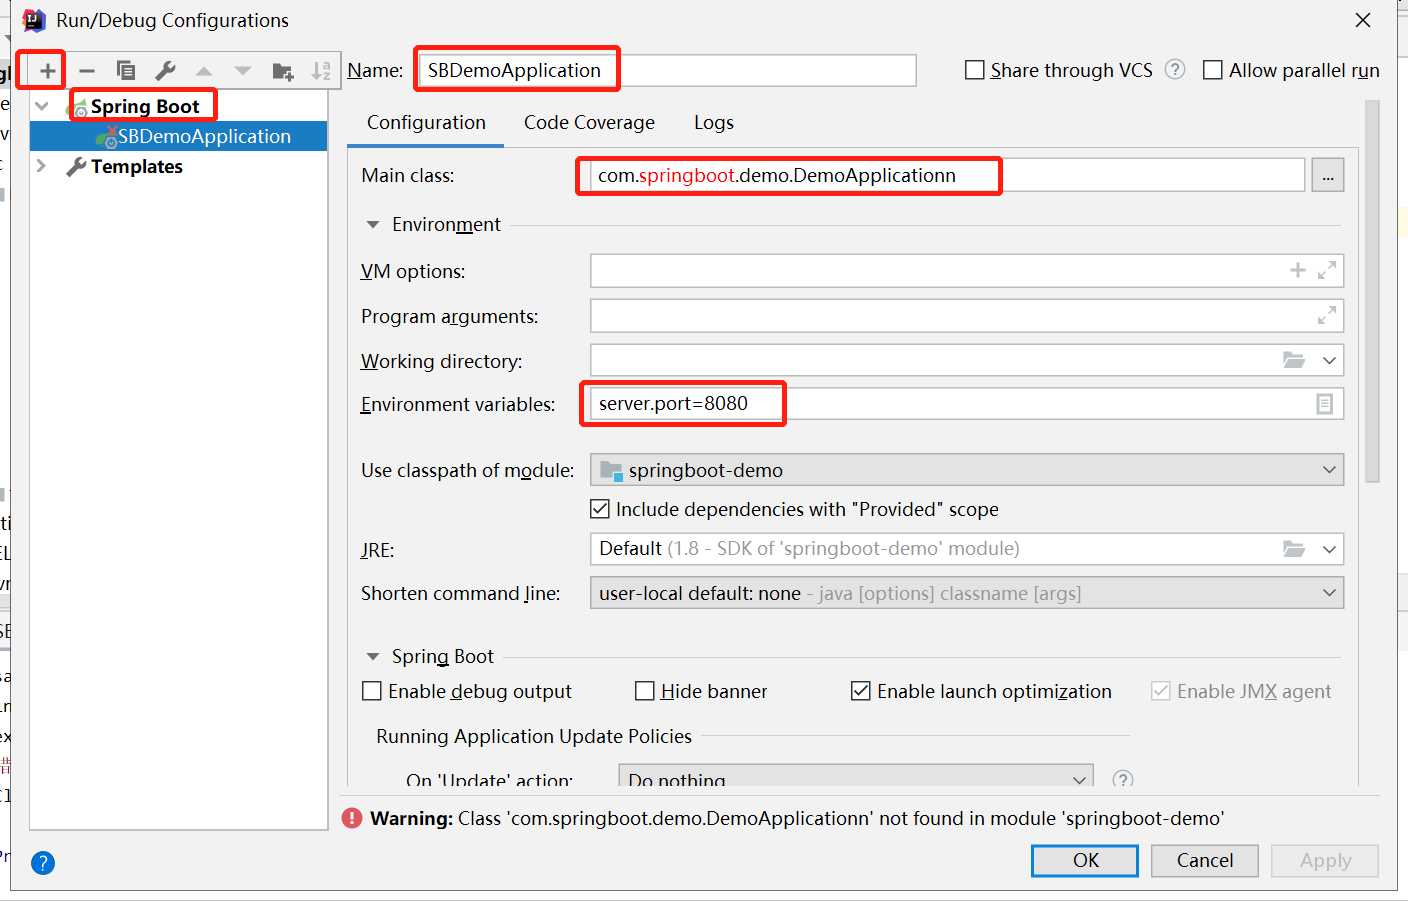Enable Allow parallel run checkbox
The image size is (1408, 901).
(x=1213, y=70)
